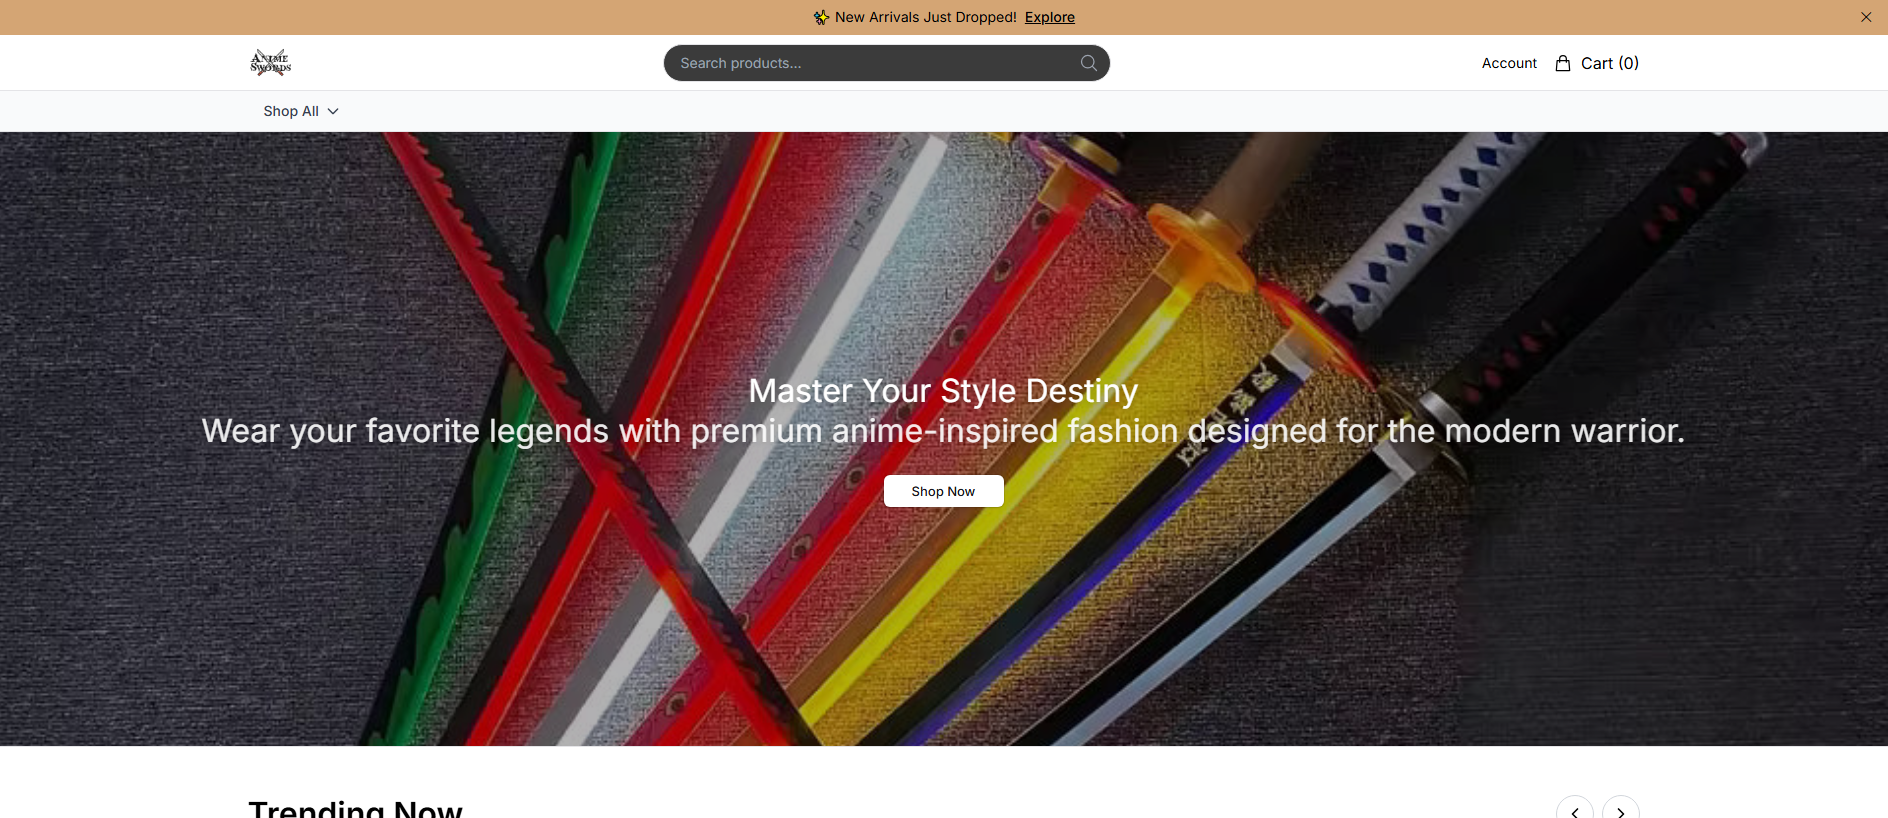Click the Master Your Style Destiny heading
Image resolution: width=1888 pixels, height=818 pixels.
tap(943, 391)
